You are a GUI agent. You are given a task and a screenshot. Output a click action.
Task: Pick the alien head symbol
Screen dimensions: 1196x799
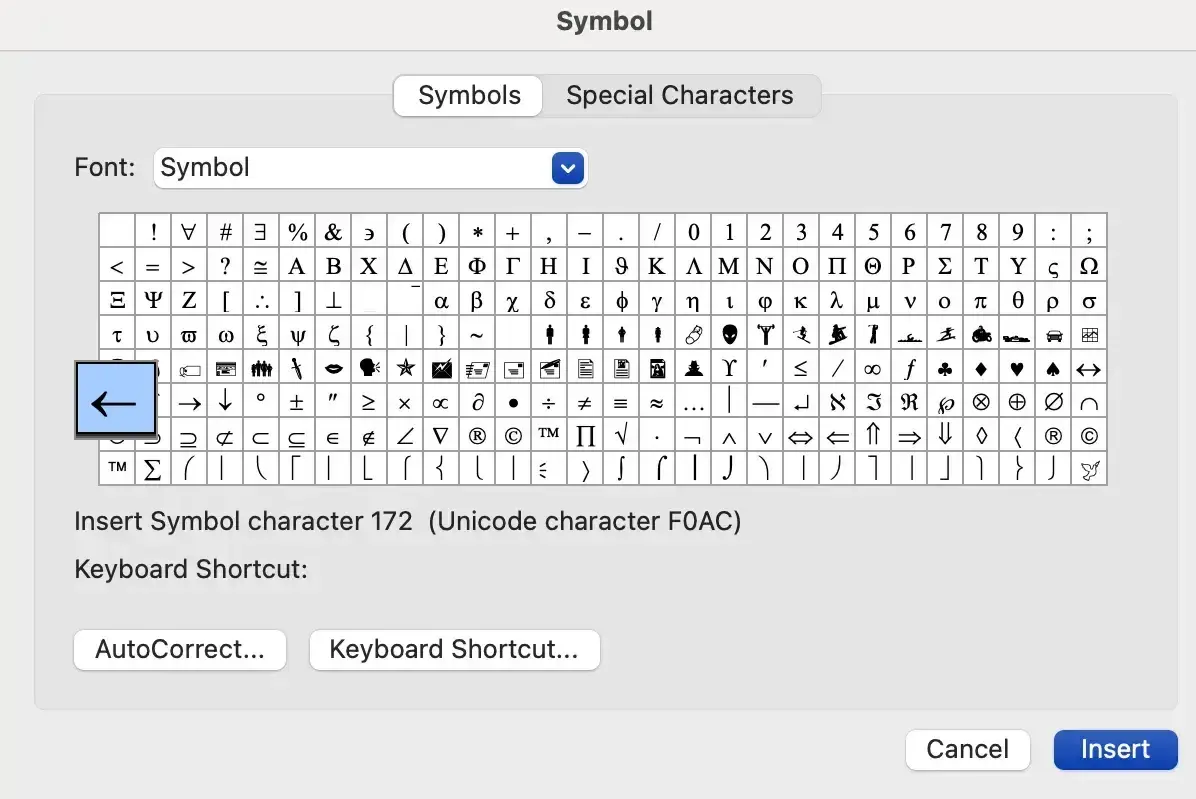click(729, 334)
